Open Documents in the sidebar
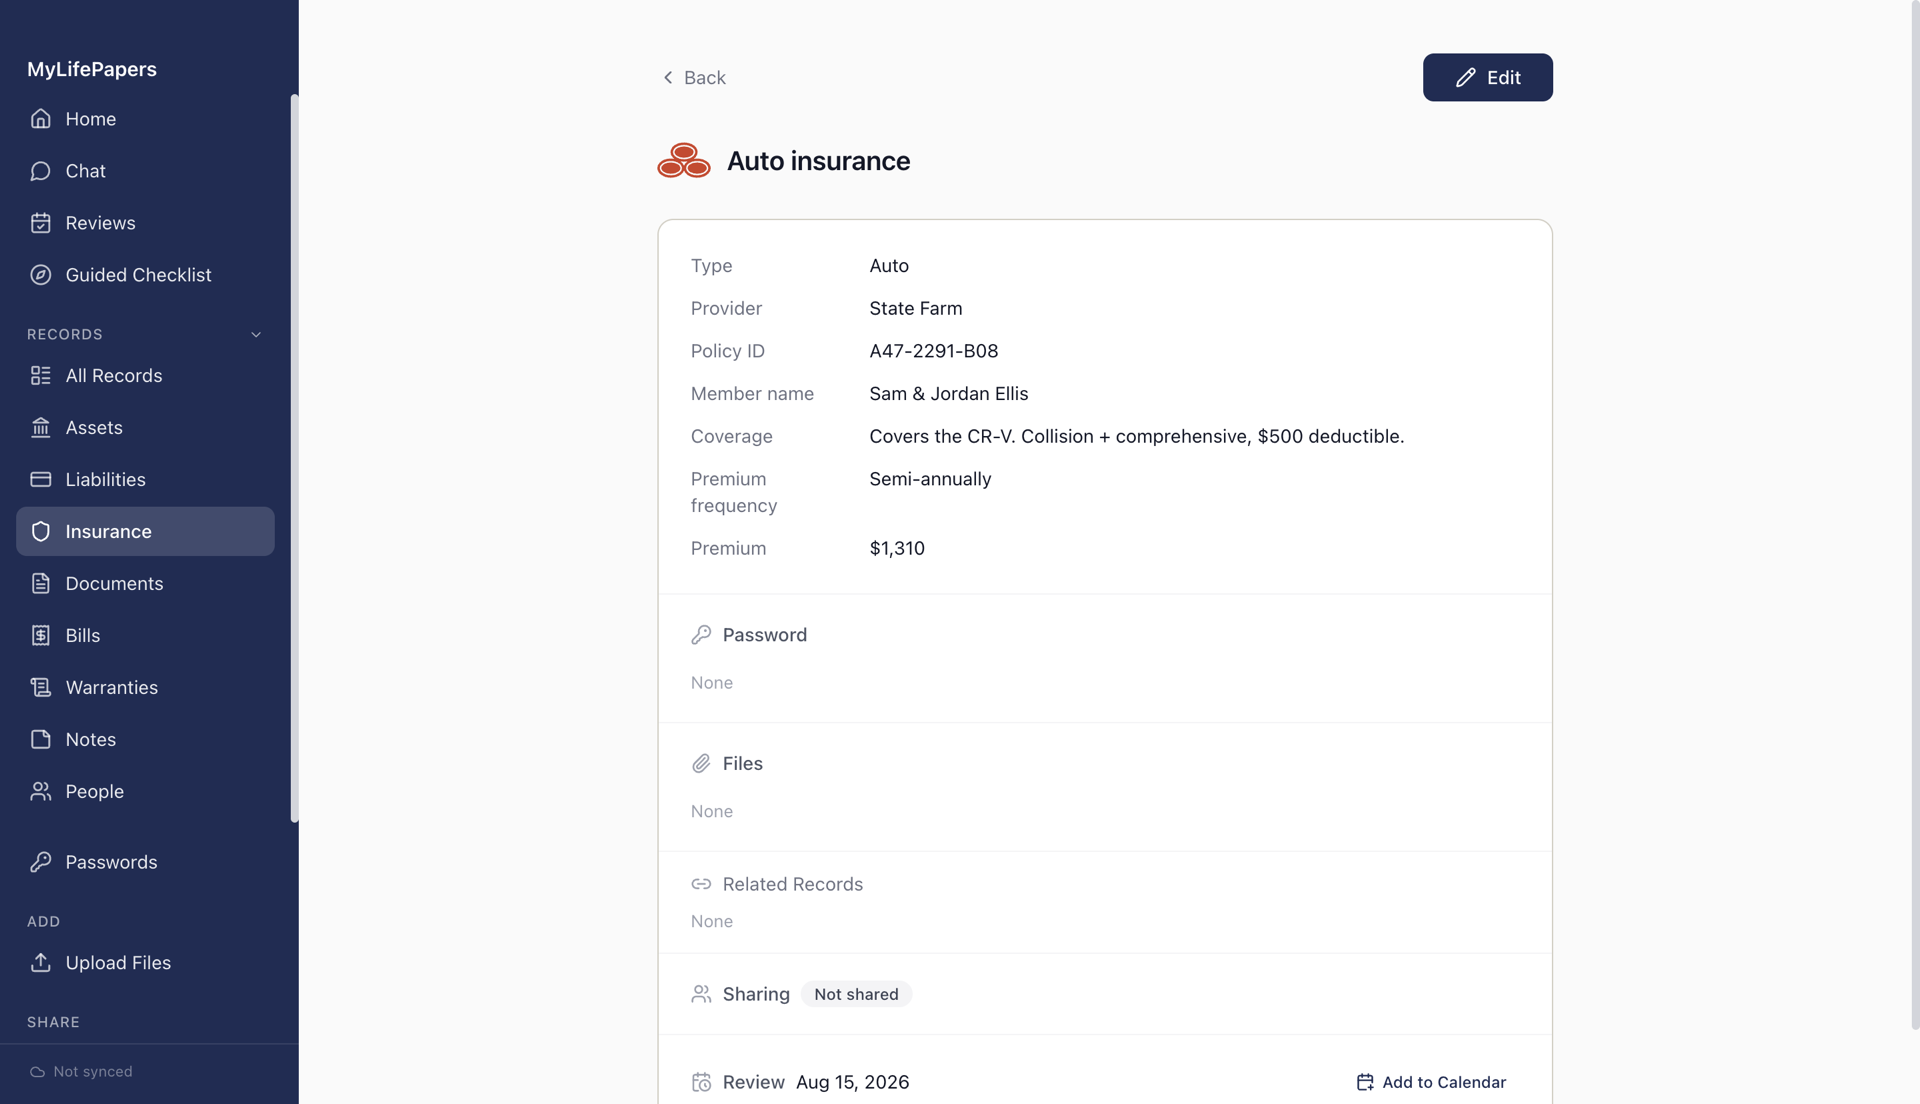 click(145, 584)
